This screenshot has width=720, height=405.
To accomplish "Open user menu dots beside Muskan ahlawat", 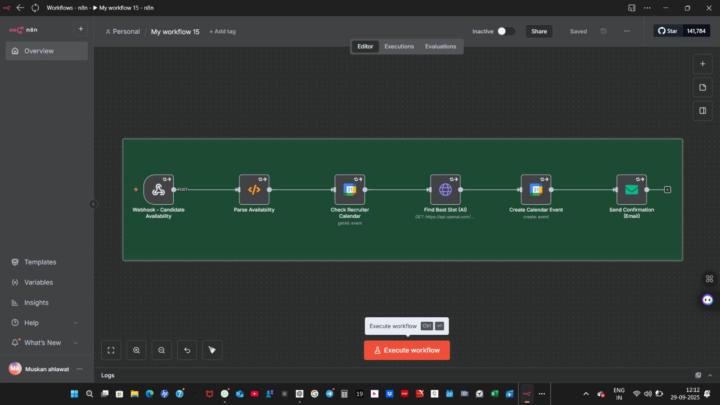I will (79, 369).
